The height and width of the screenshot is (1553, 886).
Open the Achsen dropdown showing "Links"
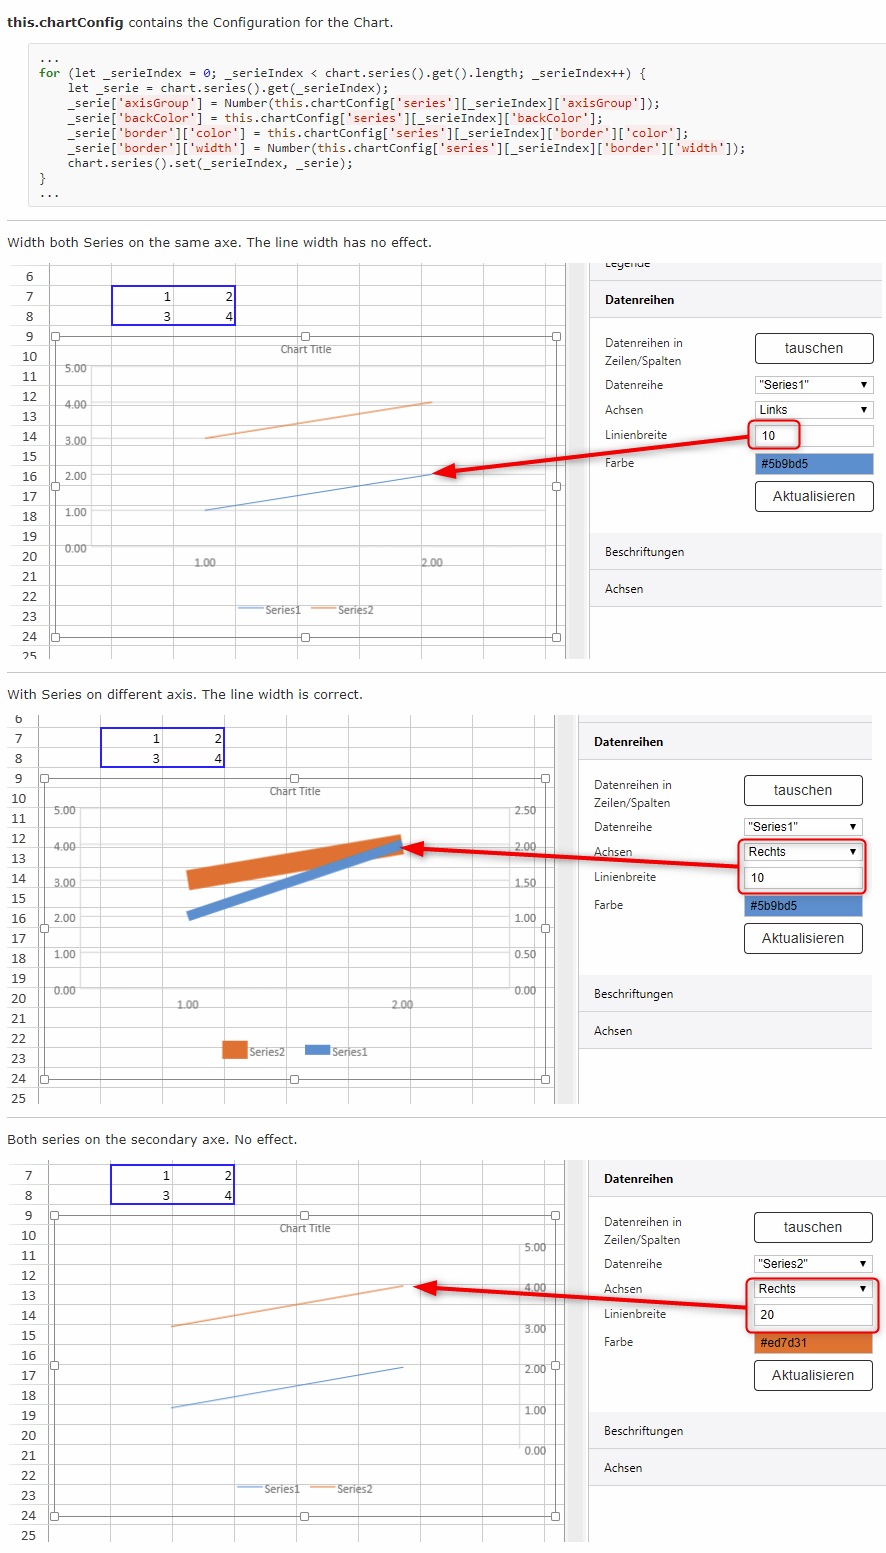pyautogui.click(x=814, y=410)
